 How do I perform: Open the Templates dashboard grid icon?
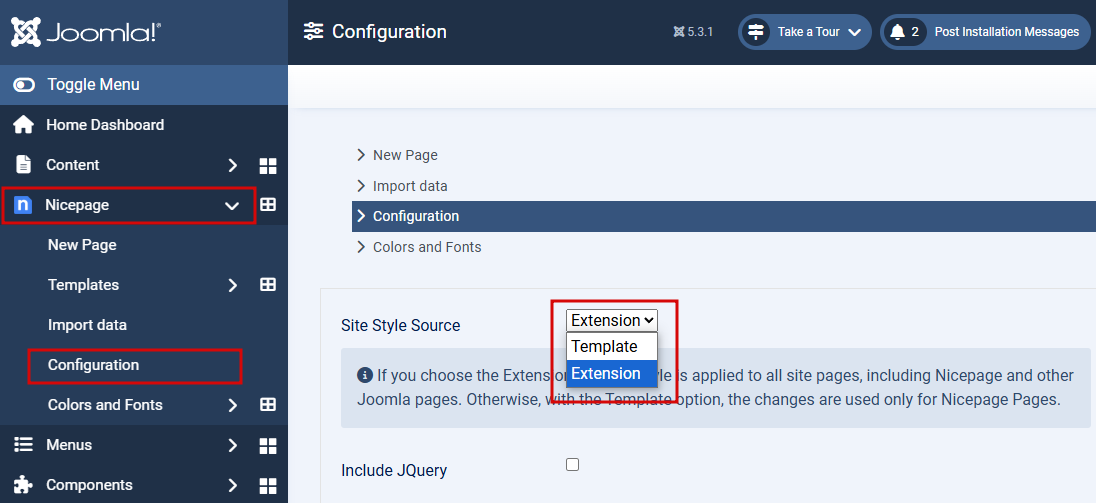(x=268, y=285)
